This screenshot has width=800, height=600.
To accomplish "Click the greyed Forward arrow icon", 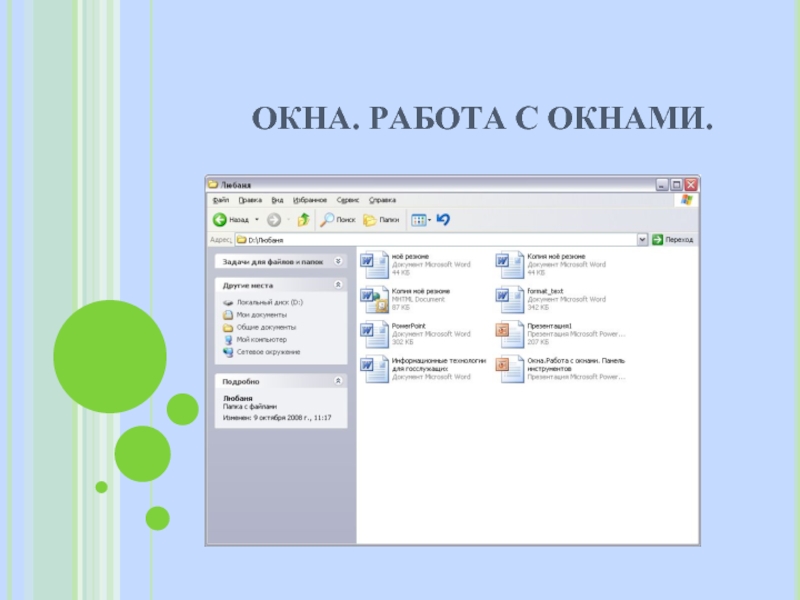I will click(x=274, y=220).
